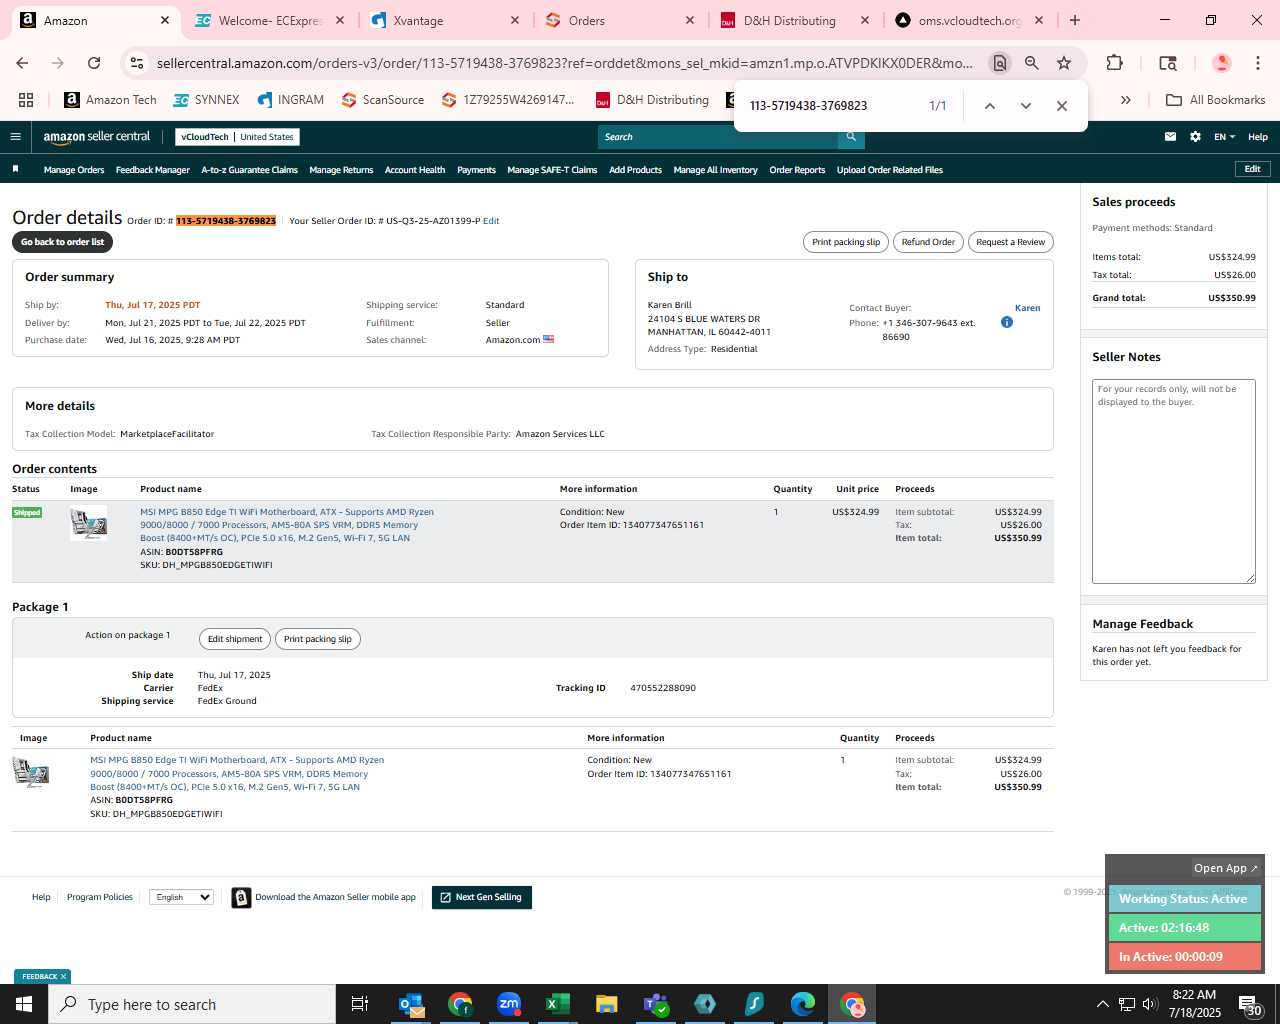This screenshot has width=1280, height=1024.
Task: Open Excel from the taskbar
Action: (x=558, y=1004)
